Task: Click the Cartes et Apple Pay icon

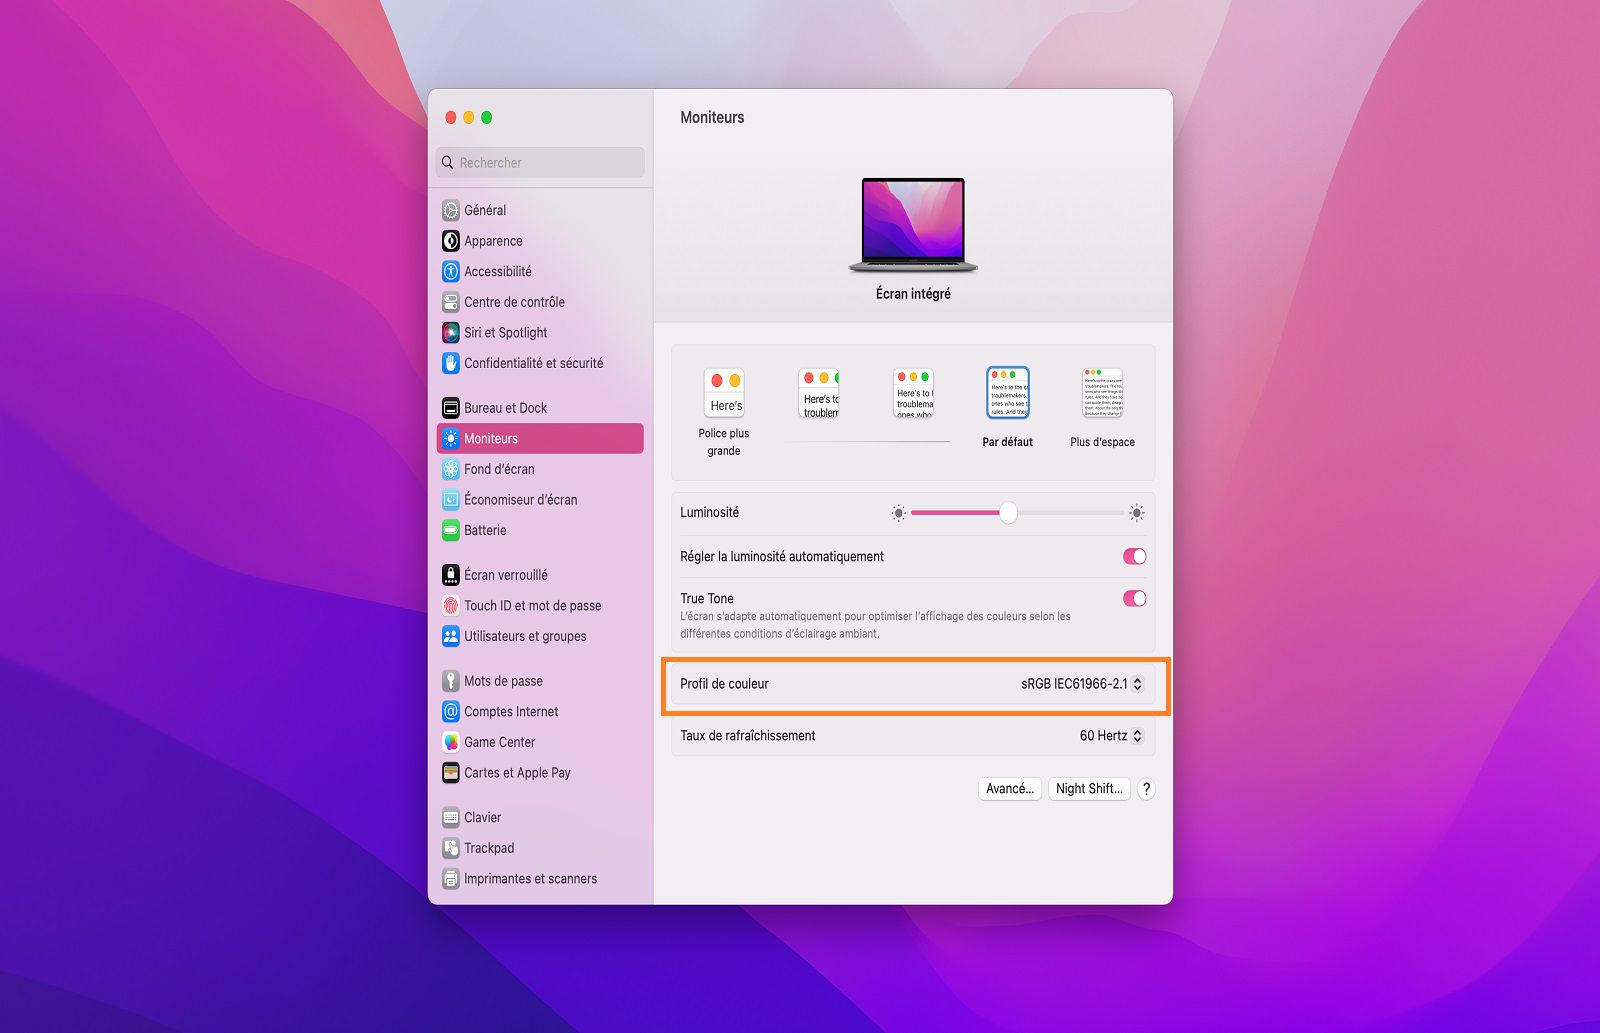Action: coord(451,773)
